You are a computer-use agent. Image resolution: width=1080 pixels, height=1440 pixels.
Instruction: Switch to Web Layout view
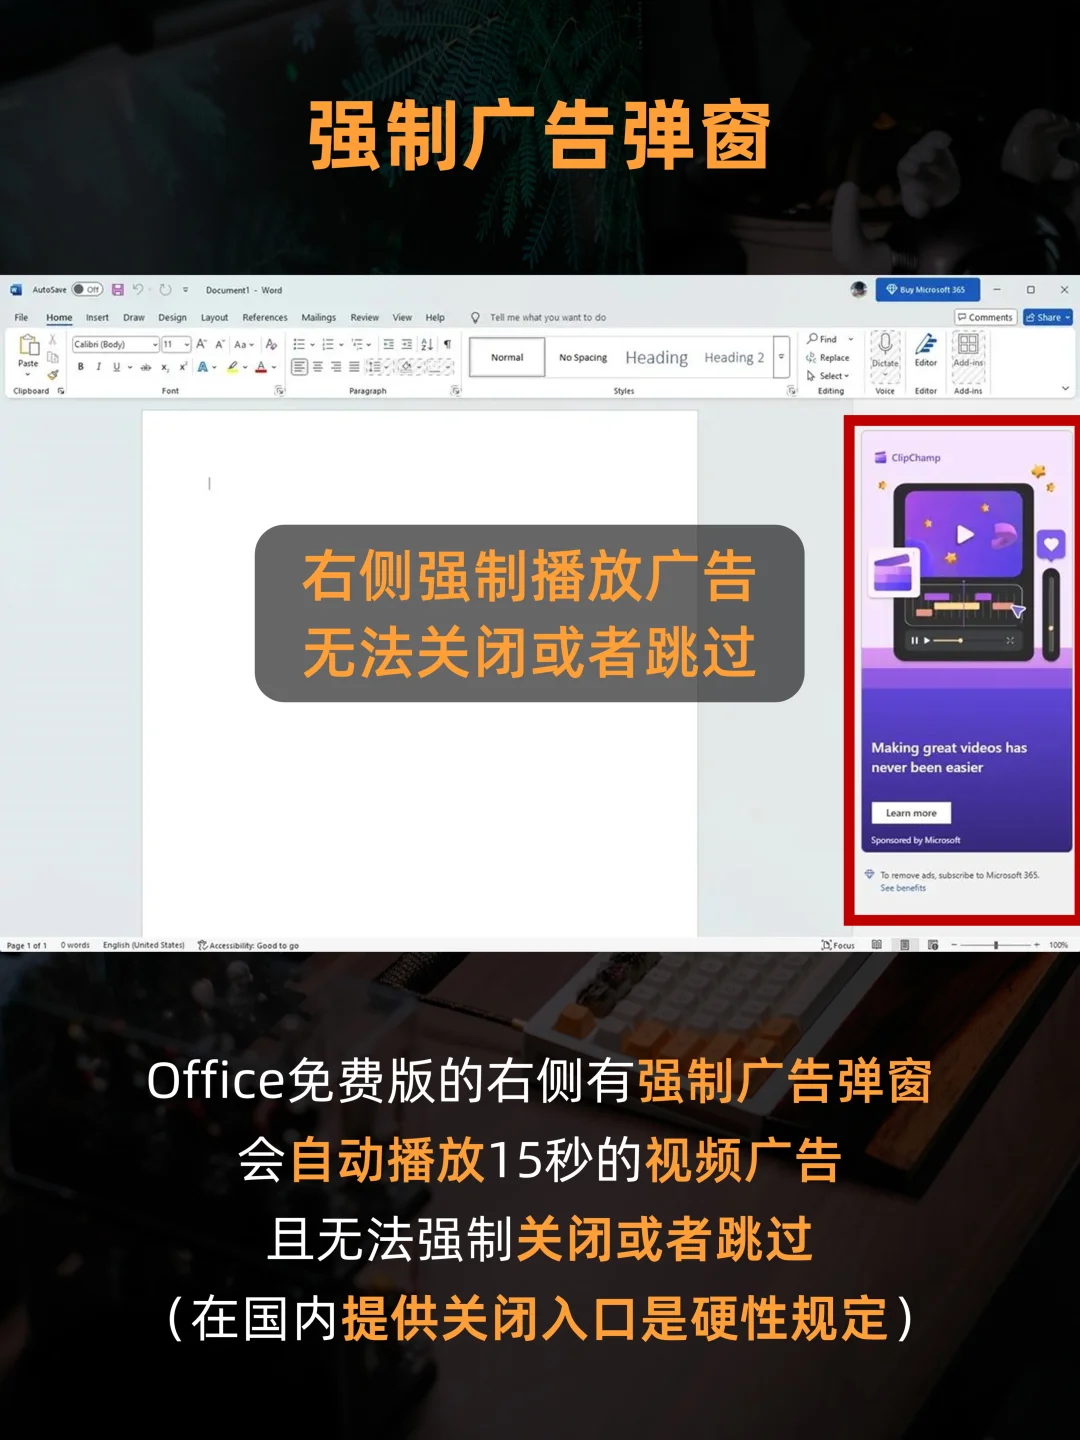933,945
